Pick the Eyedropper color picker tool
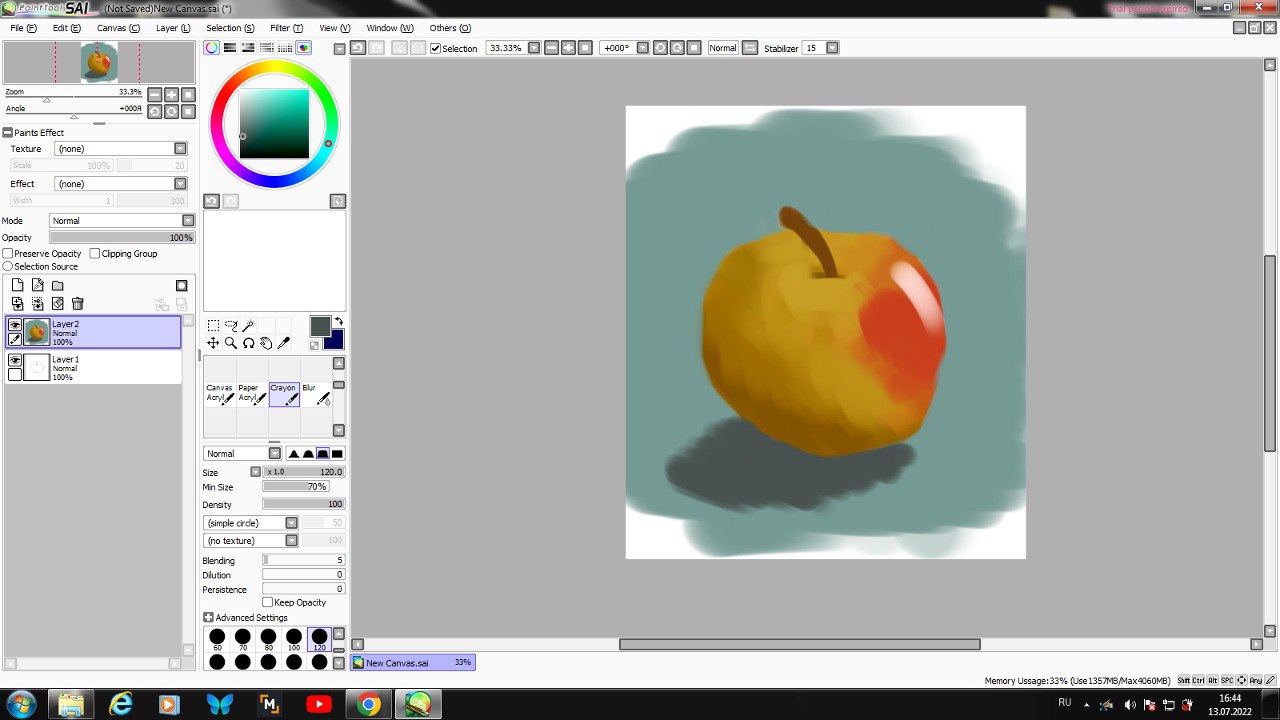 (x=283, y=343)
